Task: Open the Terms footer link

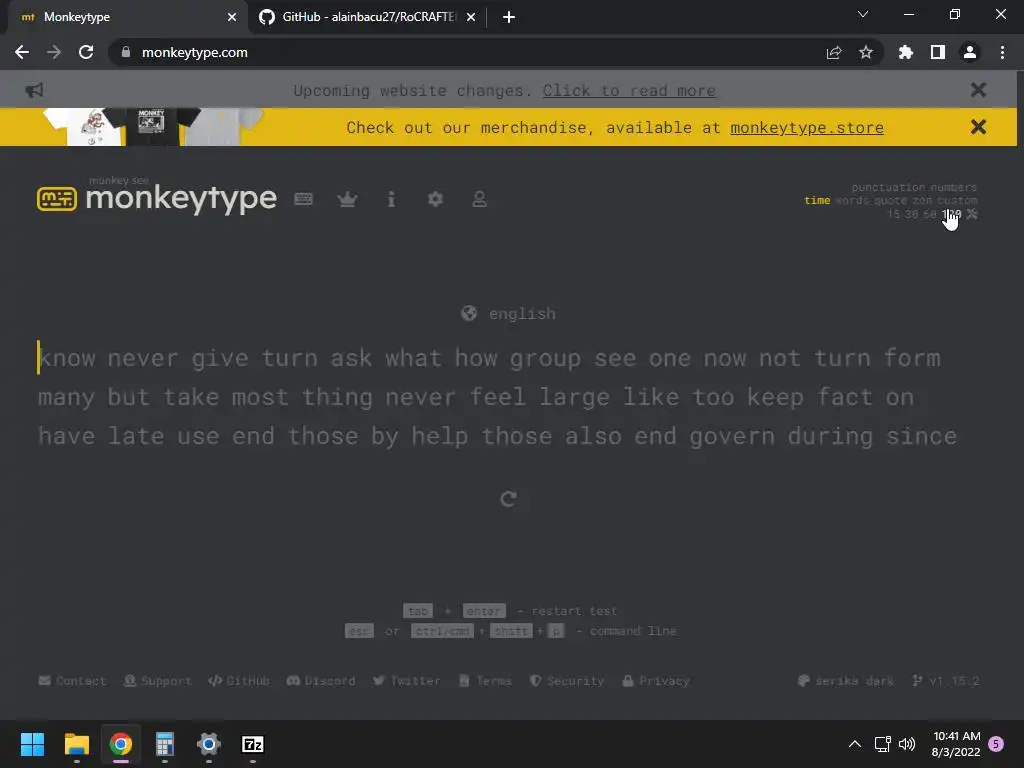Action: click(x=485, y=680)
